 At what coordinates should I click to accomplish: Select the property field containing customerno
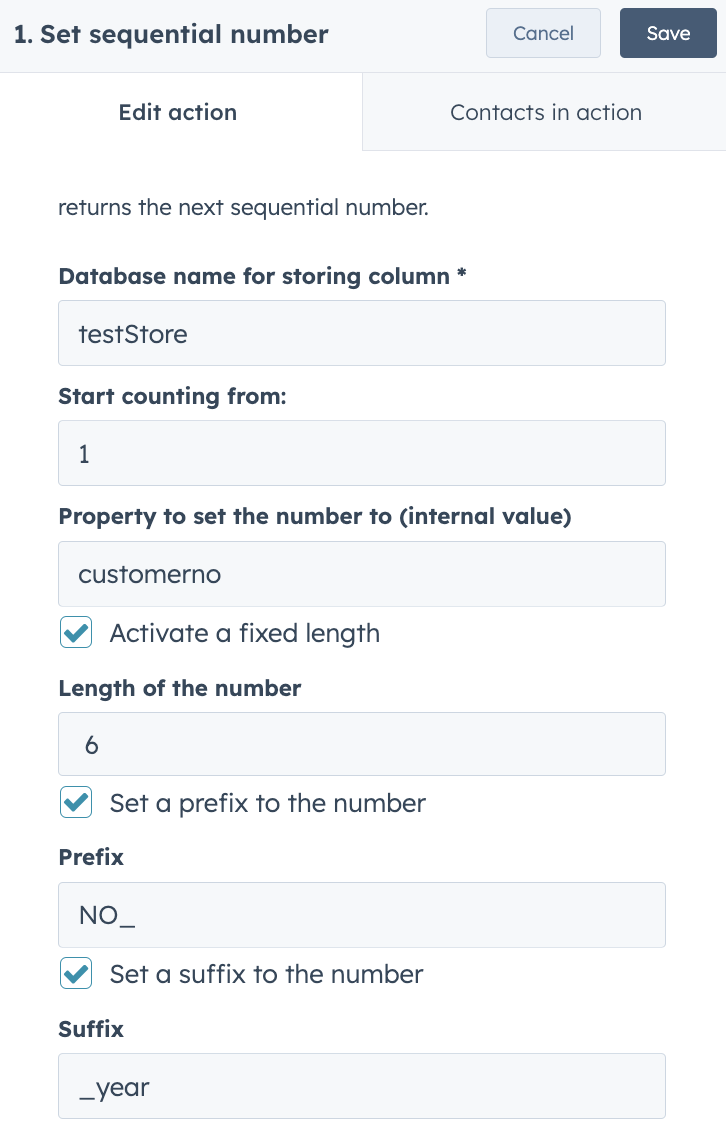click(x=361, y=574)
